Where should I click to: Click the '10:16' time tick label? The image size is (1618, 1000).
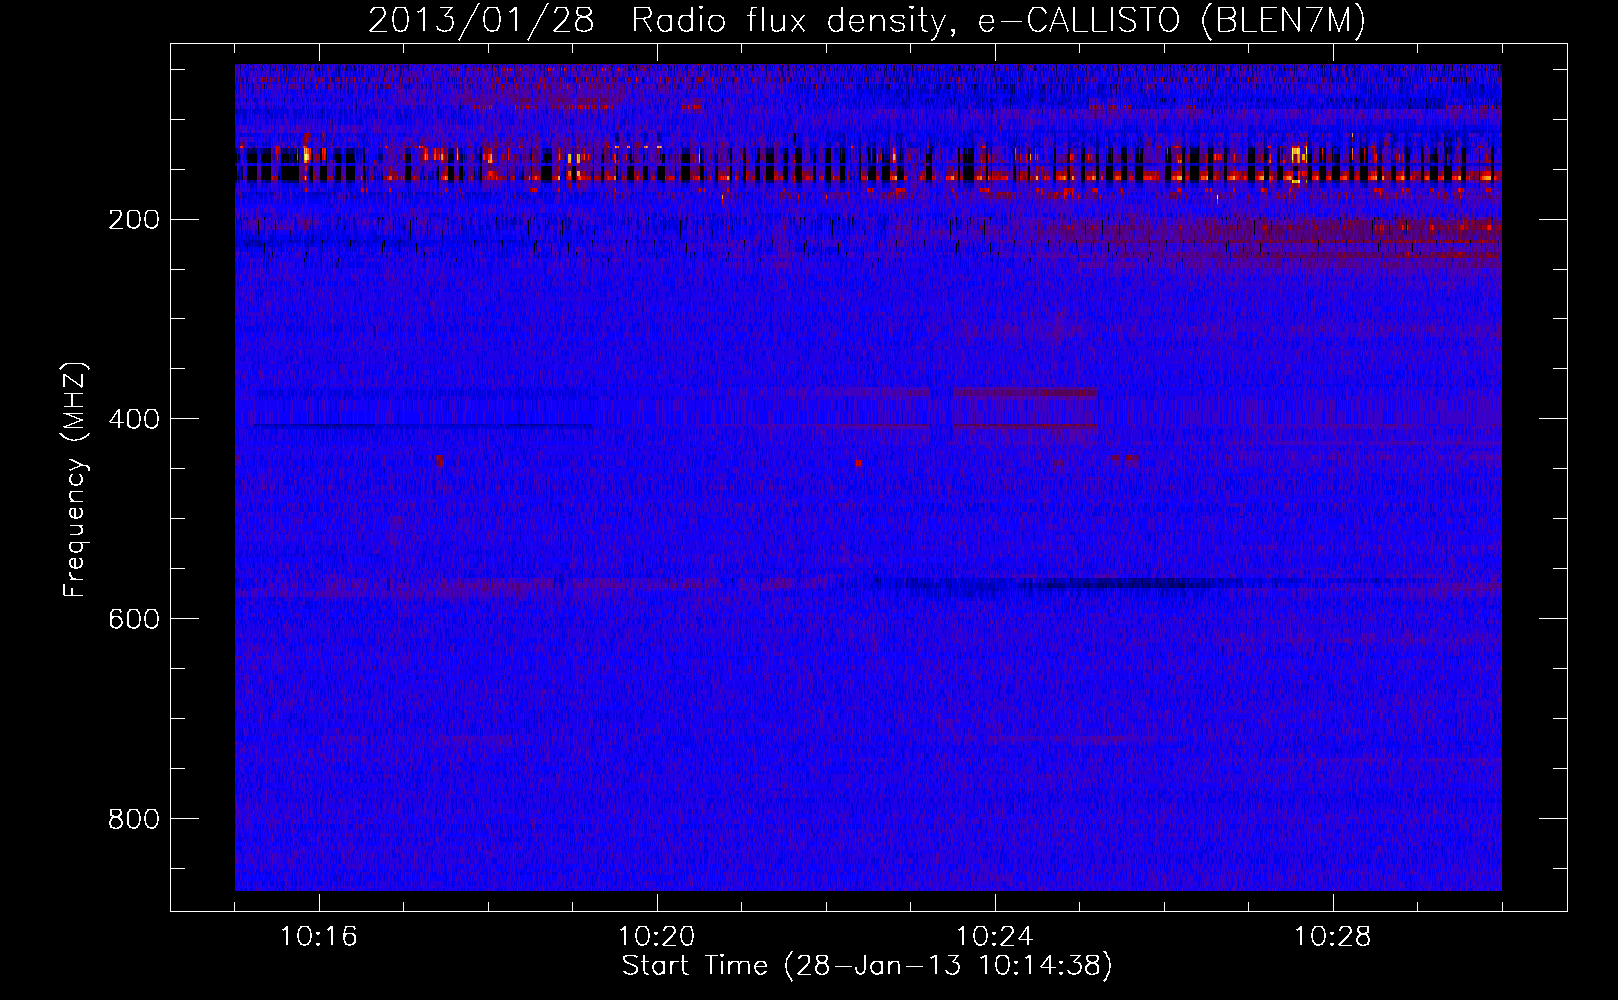coord(319,937)
